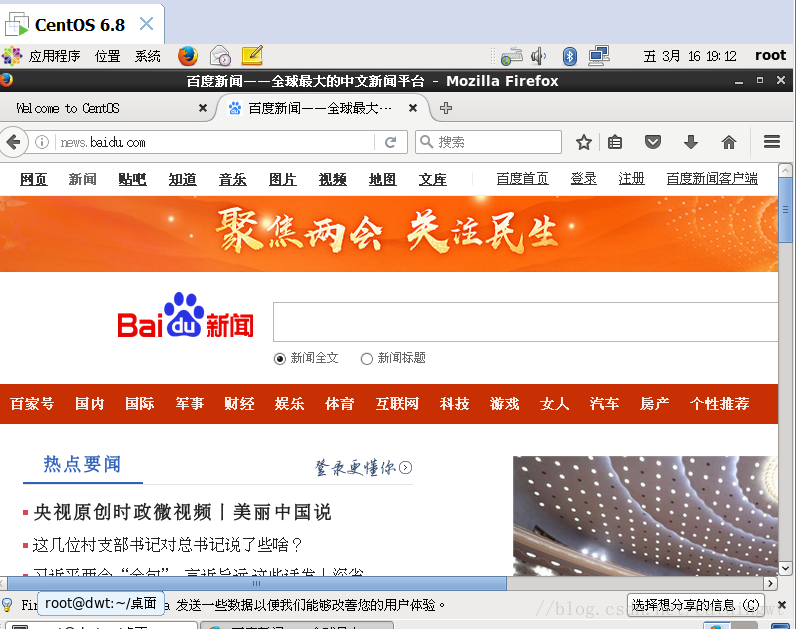Open the 音乐 link
This screenshot has height=629, width=796.
click(233, 179)
